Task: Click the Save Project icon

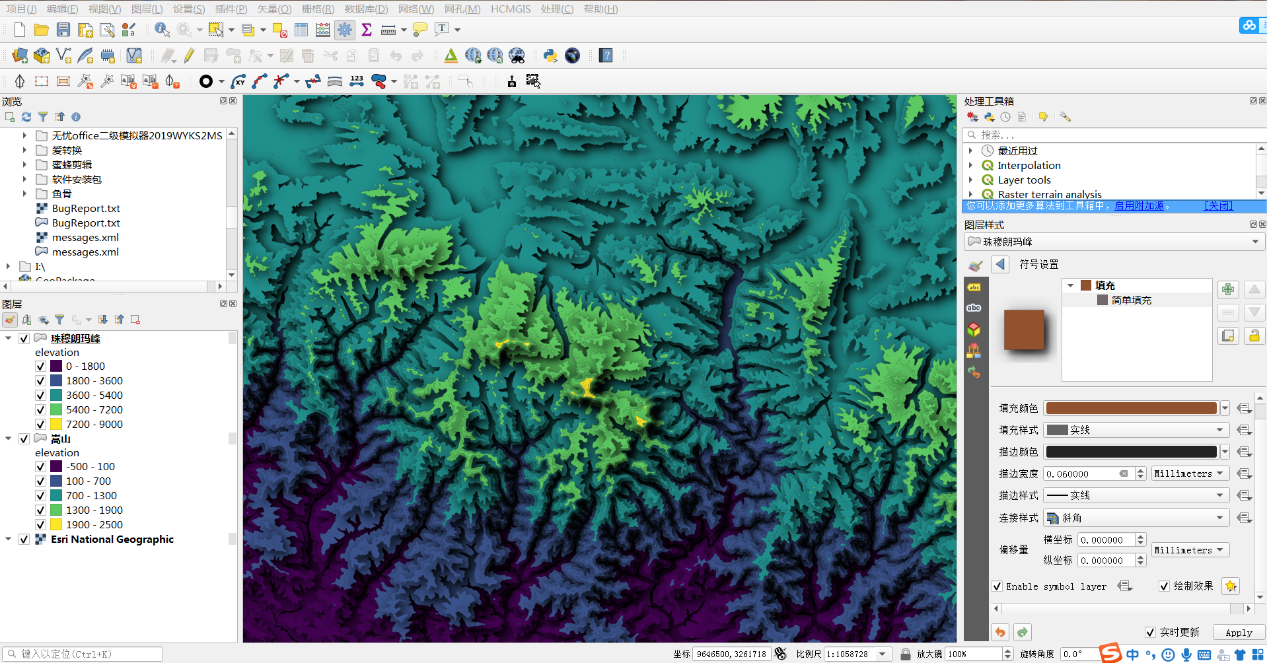Action: pos(63,30)
